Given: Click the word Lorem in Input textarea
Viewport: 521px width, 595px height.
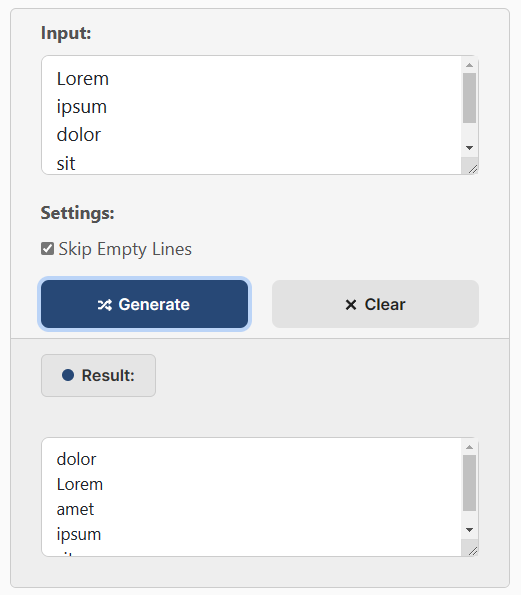Looking at the screenshot, I should click(x=83, y=79).
